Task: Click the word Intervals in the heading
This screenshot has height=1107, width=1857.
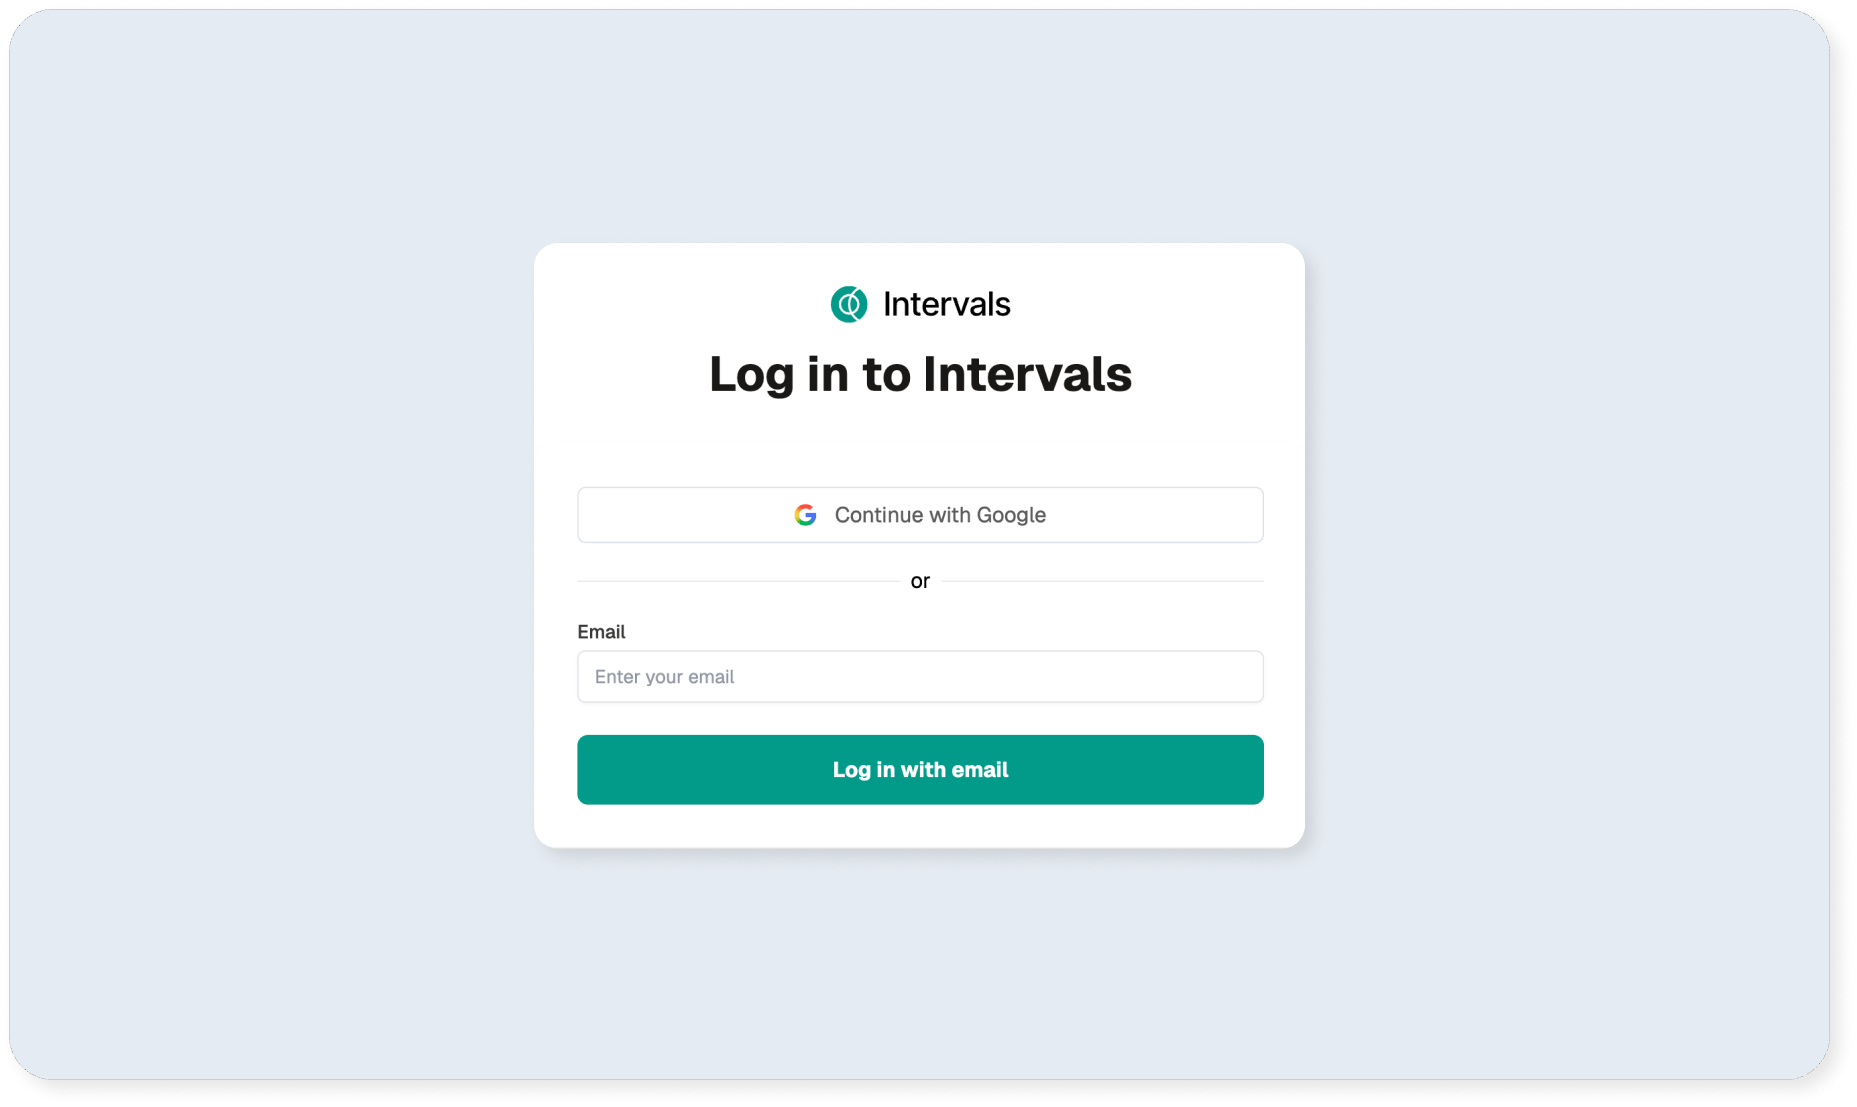Action: tap(1027, 374)
